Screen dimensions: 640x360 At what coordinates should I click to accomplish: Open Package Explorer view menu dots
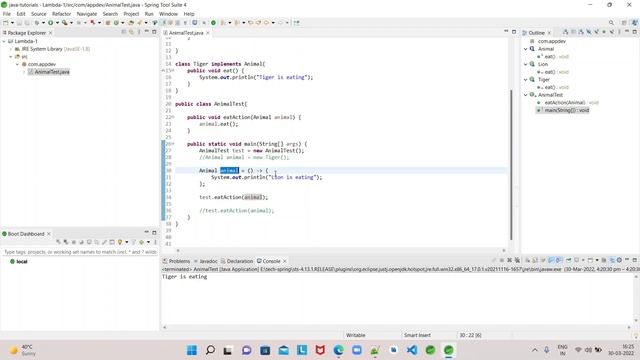click(139, 32)
